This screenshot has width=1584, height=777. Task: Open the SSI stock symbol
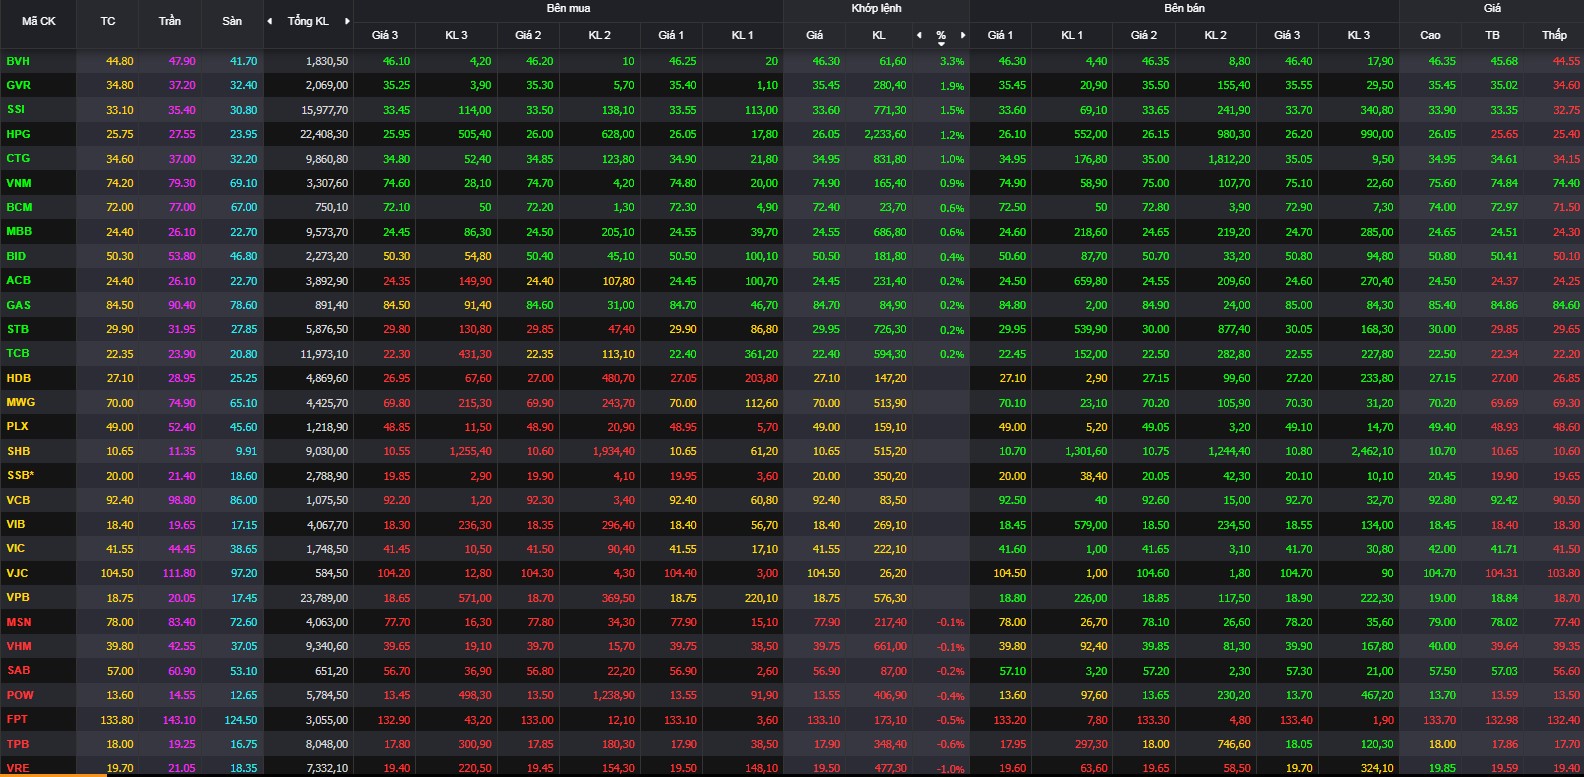[x=16, y=110]
